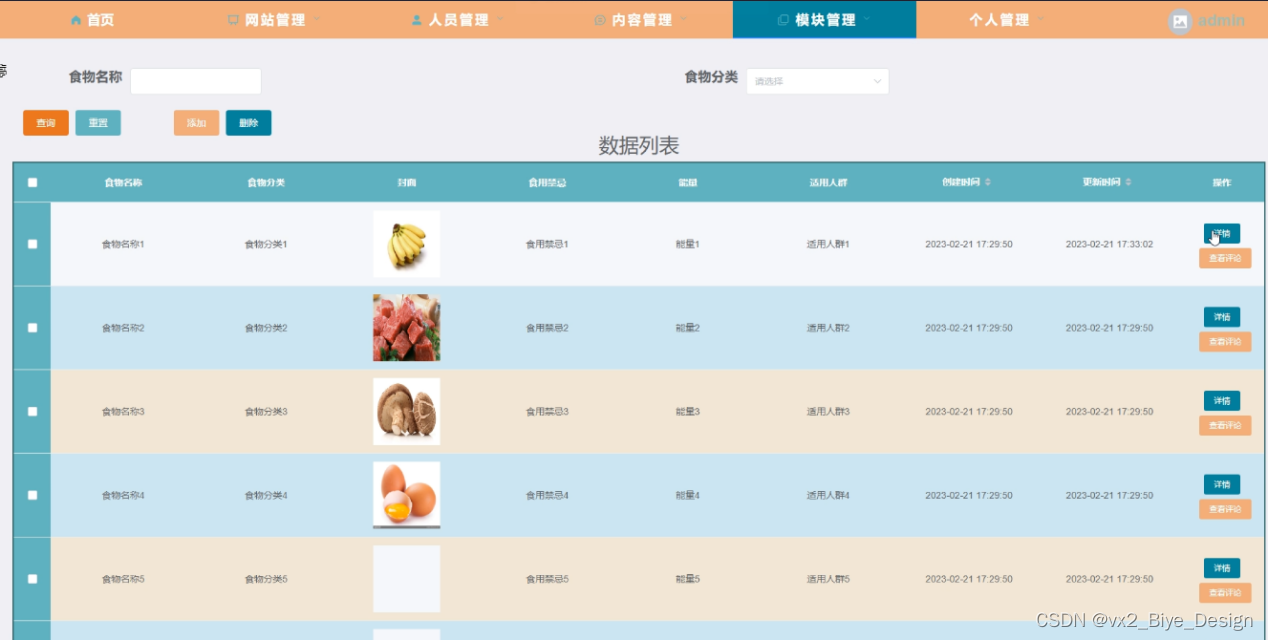Click 查看评论 for 食物名称5

pos(1225,593)
